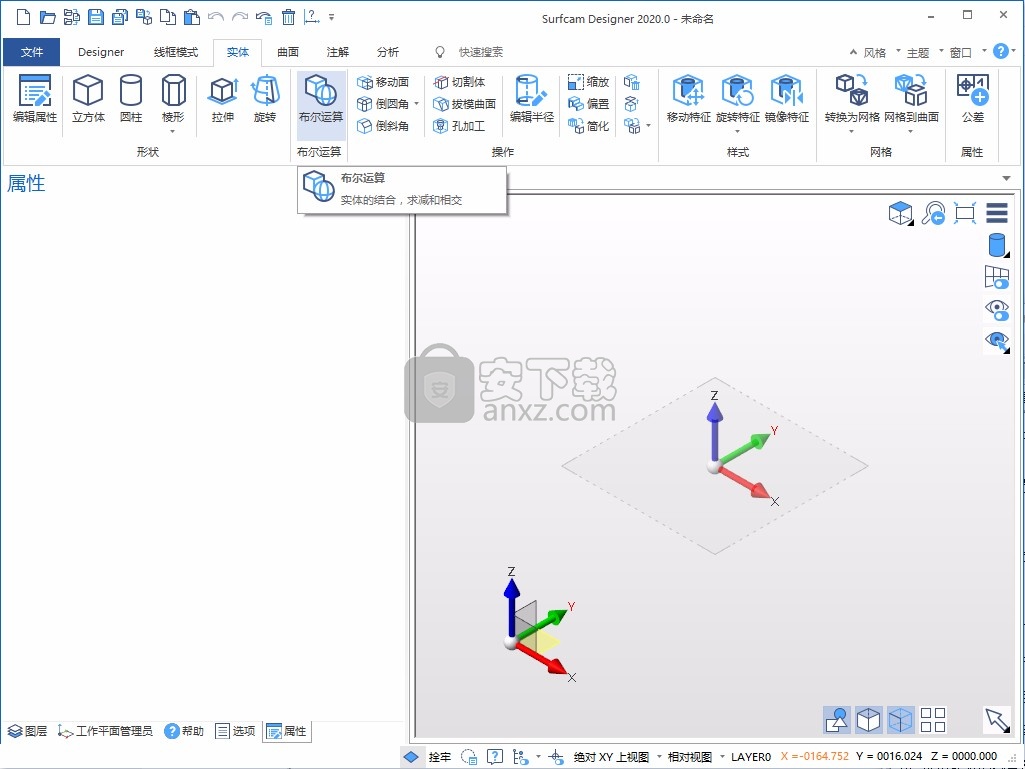
Task: Click the 布尔运算 boolean operation button
Action: [x=321, y=105]
